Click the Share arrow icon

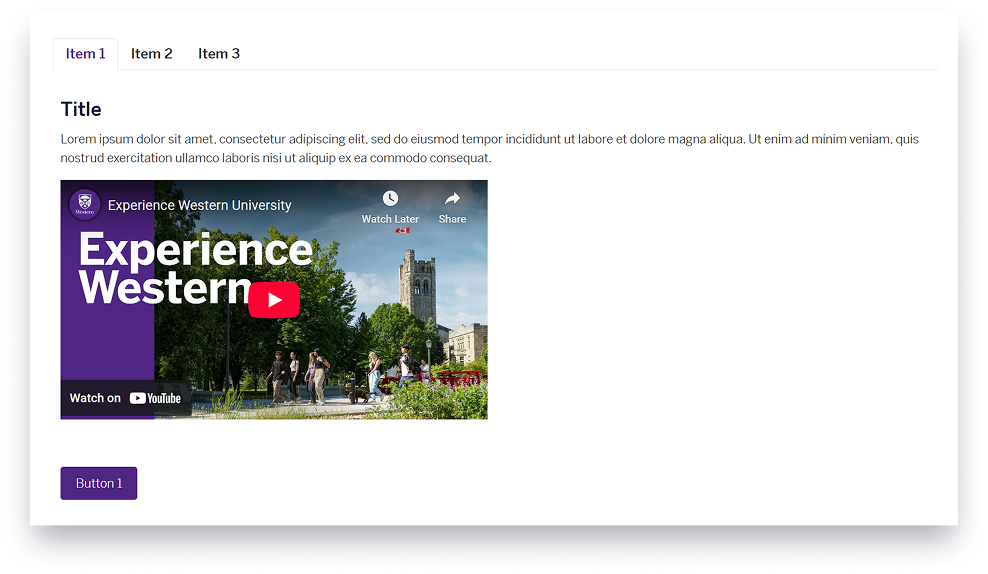[452, 198]
